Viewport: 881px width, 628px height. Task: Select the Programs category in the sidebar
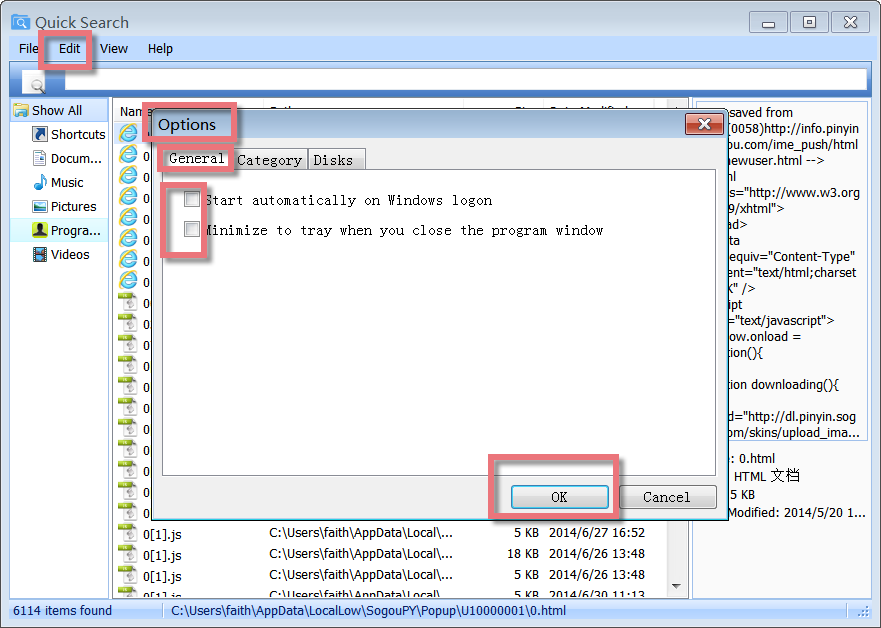pos(64,230)
